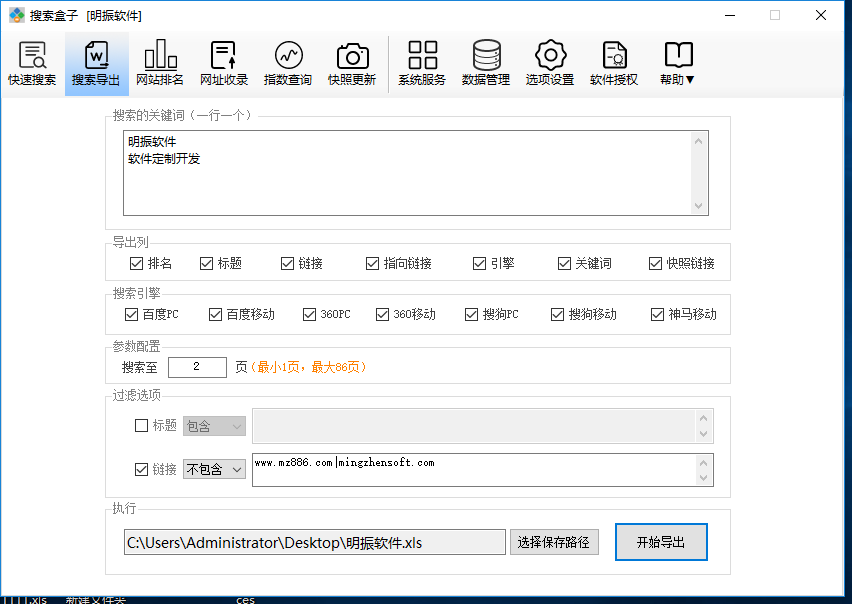Select the 网站排名 site ranking tool

click(159, 63)
